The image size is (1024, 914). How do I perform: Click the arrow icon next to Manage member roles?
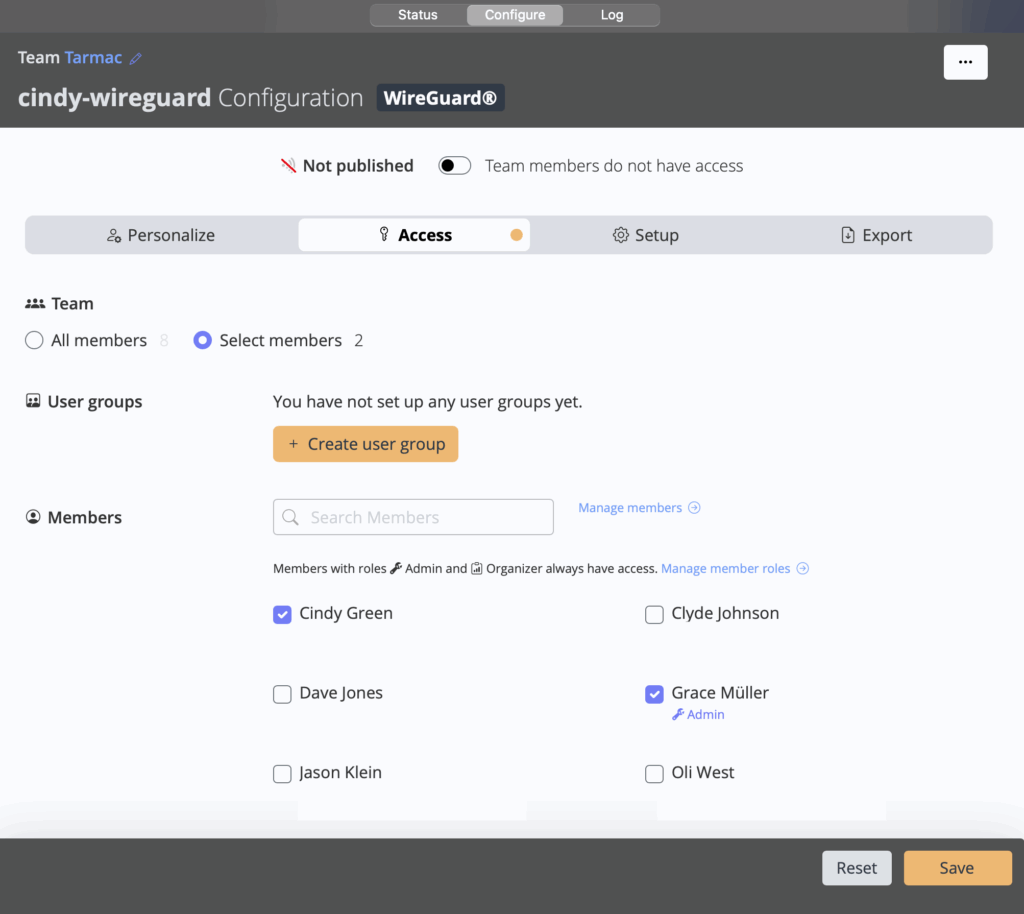tap(802, 569)
